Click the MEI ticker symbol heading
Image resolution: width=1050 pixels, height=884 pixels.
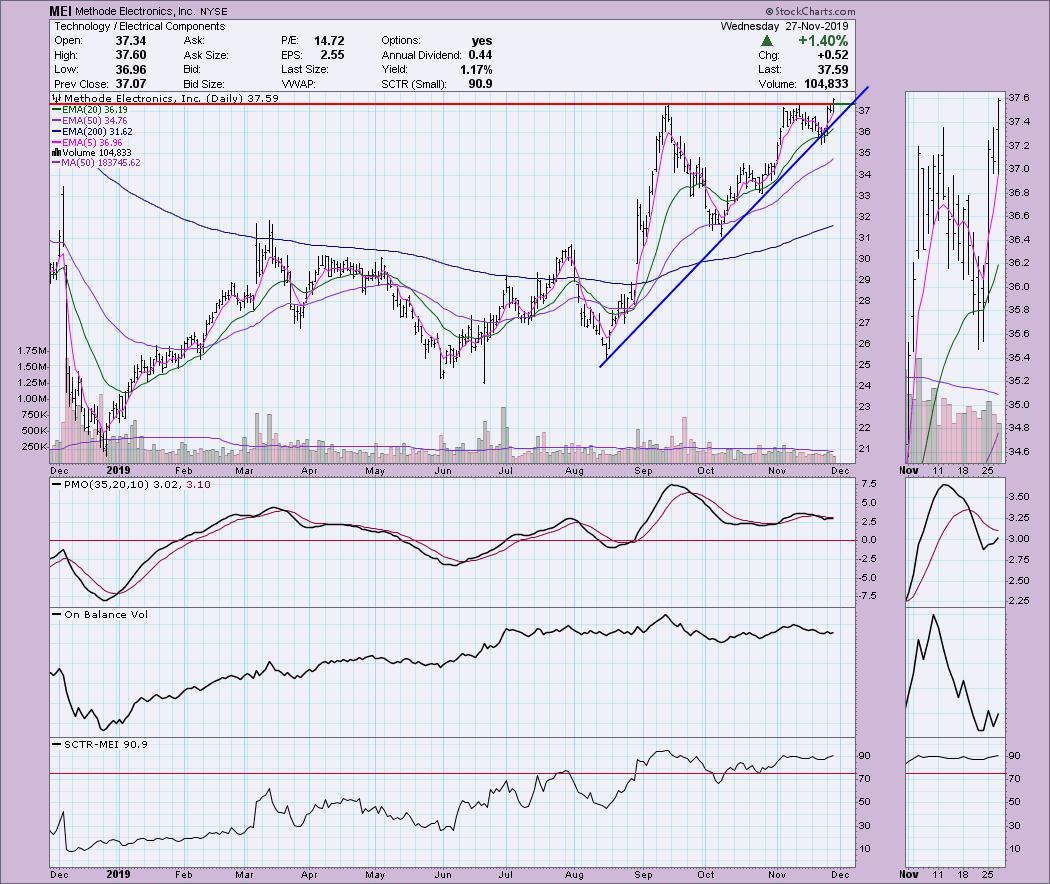click(61, 11)
